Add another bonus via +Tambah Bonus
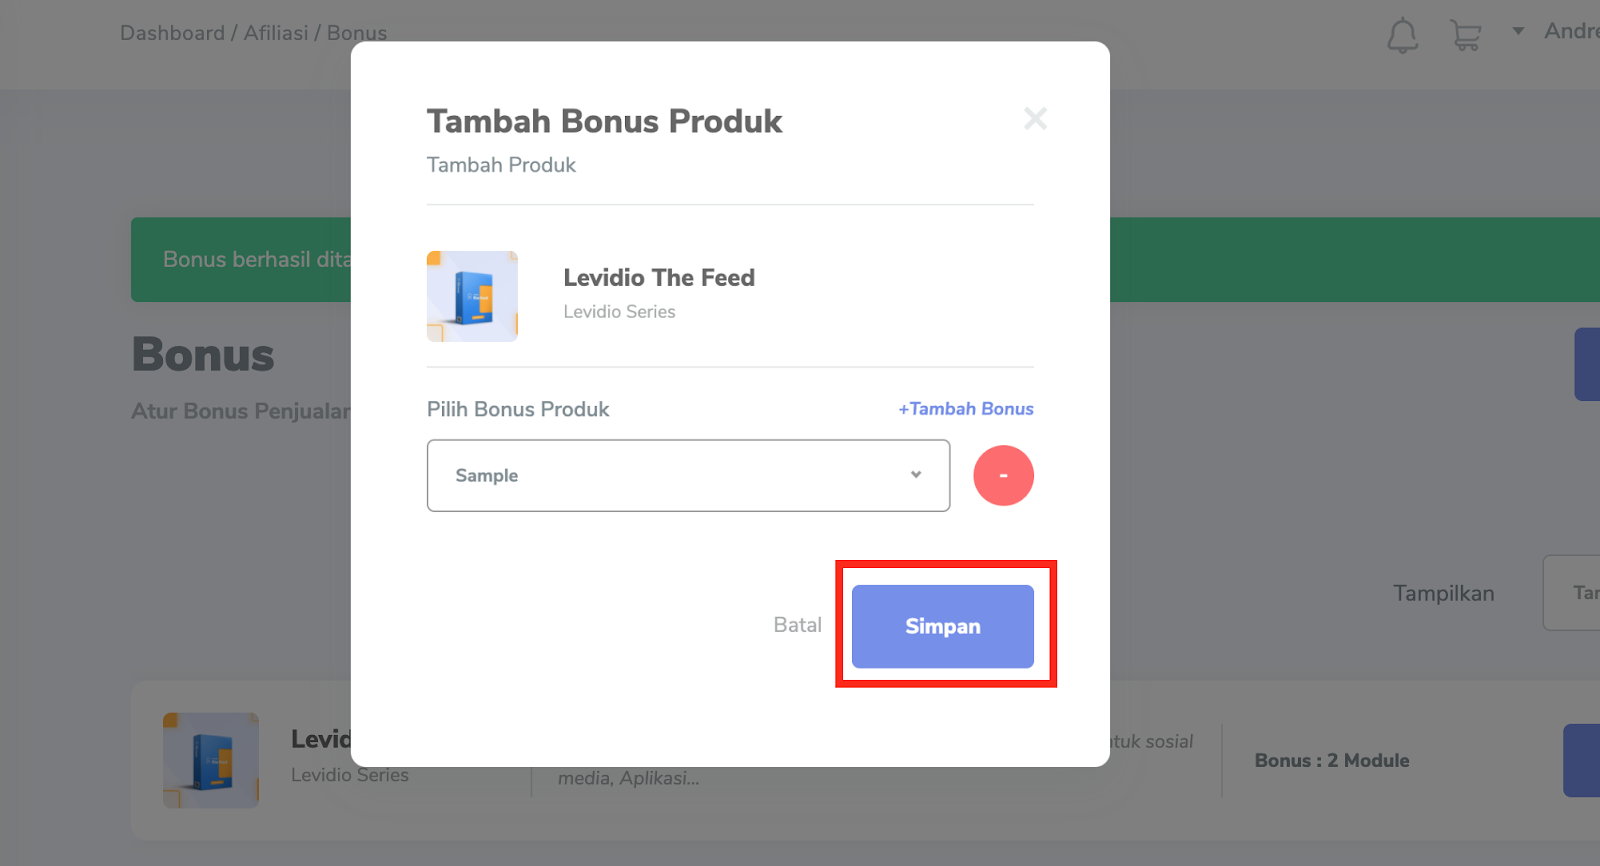Viewport: 1600px width, 866px height. tap(966, 409)
